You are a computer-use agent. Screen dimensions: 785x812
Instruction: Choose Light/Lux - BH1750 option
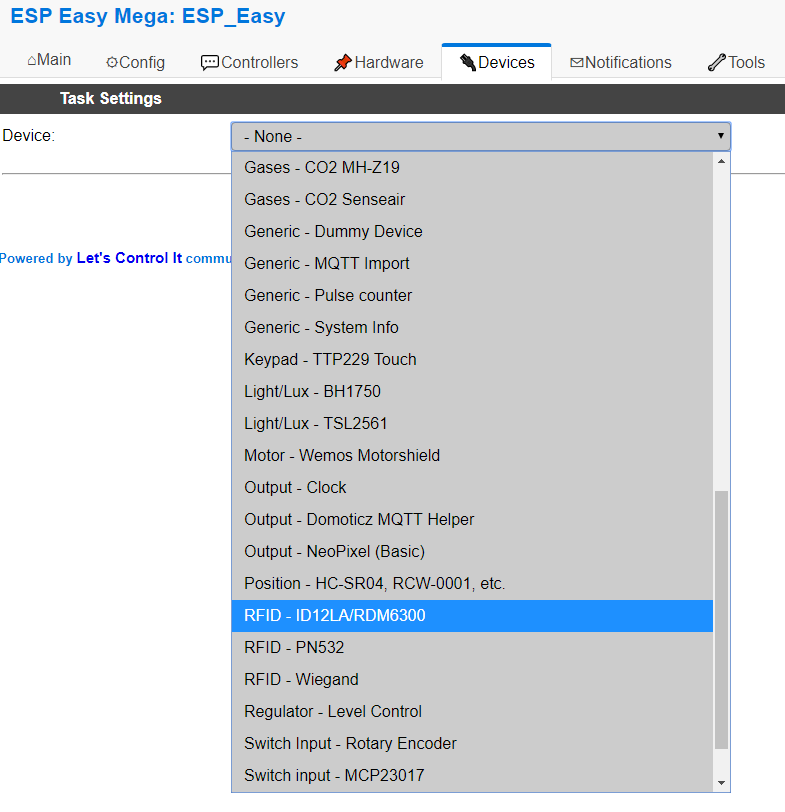[x=312, y=391]
